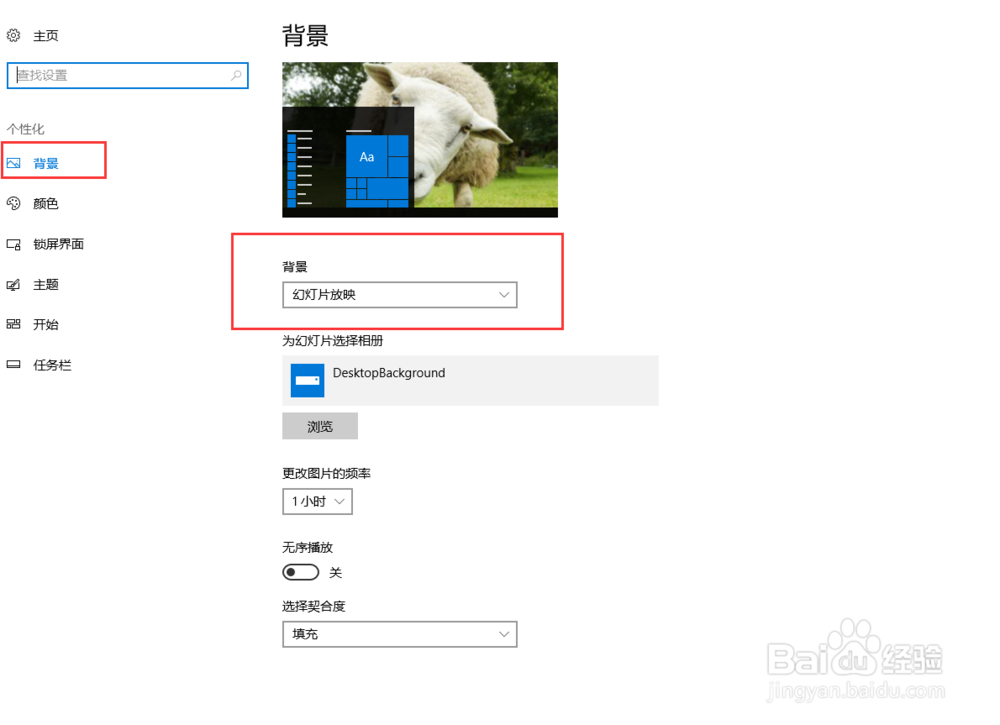Image resolution: width=1000 pixels, height=725 pixels.
Task: Click the magnifier search icon
Action: click(x=236, y=75)
